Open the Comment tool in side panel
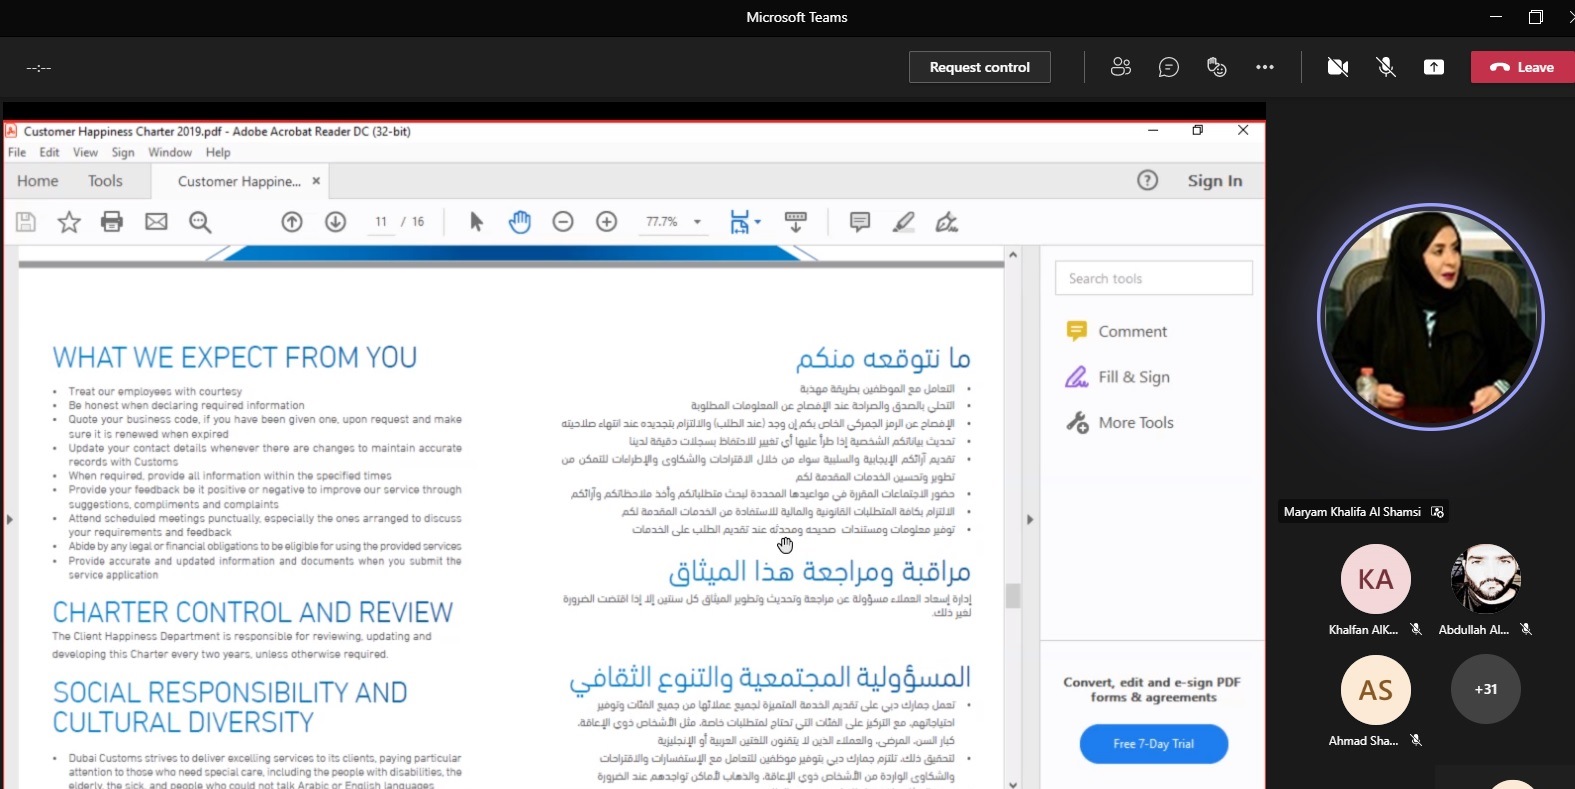Viewport: 1575px width, 789px height. pos(1117,331)
